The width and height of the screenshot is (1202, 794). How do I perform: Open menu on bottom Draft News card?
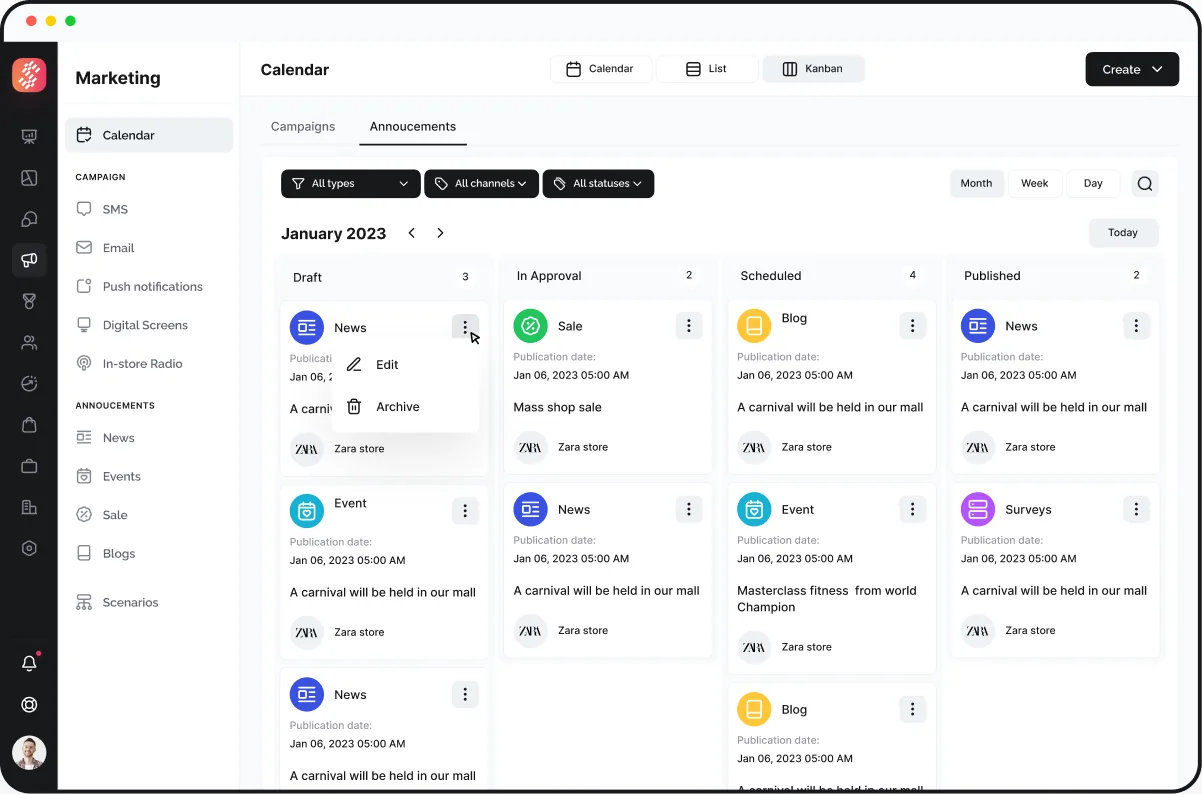[x=465, y=694]
